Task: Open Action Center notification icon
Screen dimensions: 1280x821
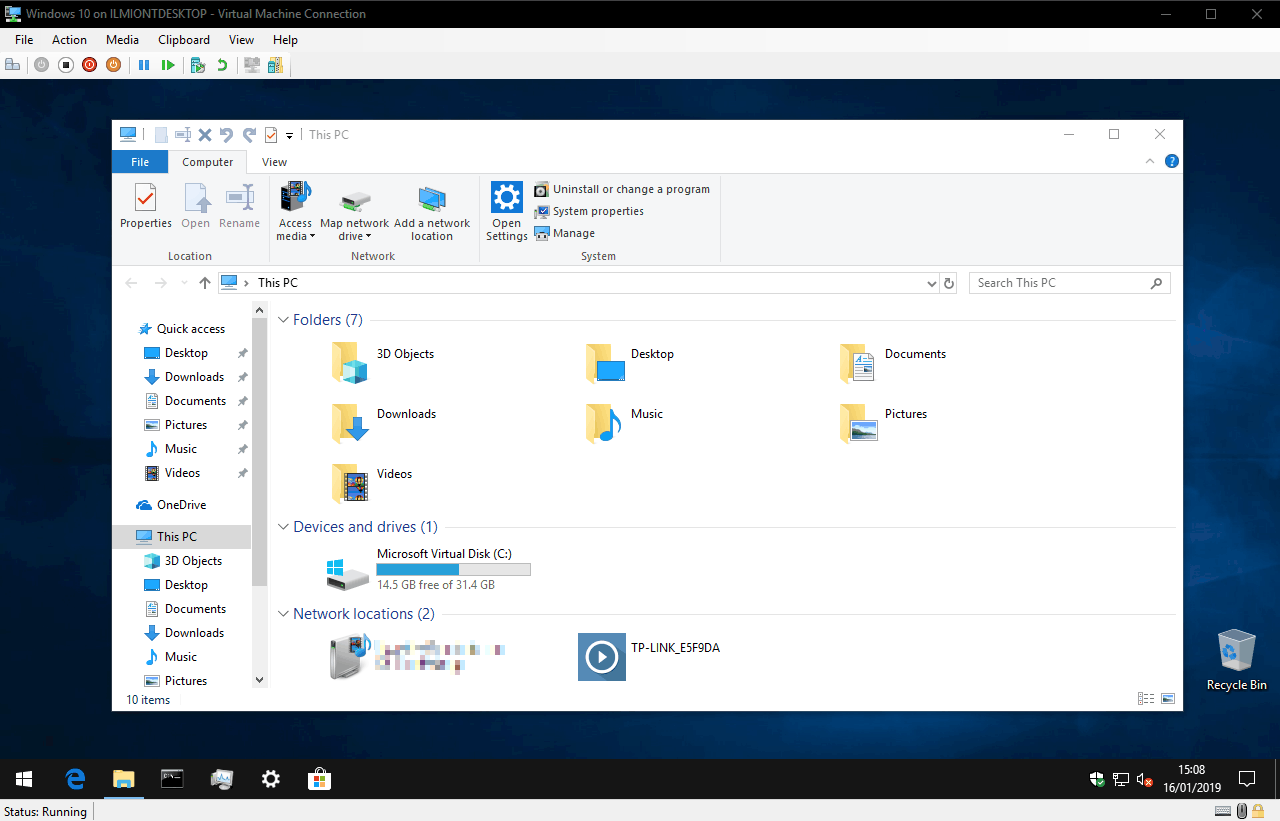Action: point(1247,779)
